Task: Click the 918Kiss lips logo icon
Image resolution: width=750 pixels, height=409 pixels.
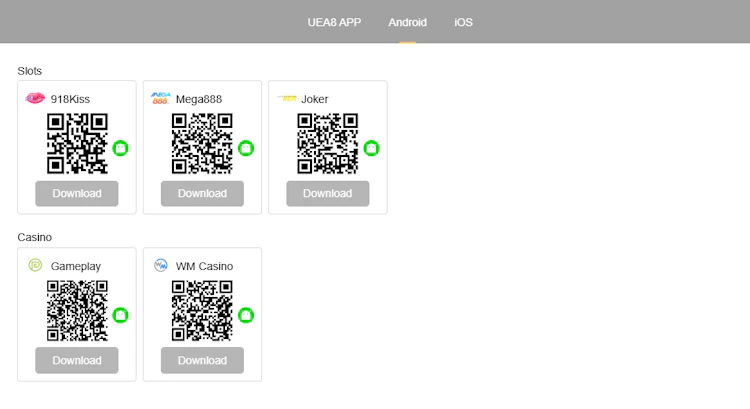Action: pyautogui.click(x=35, y=98)
